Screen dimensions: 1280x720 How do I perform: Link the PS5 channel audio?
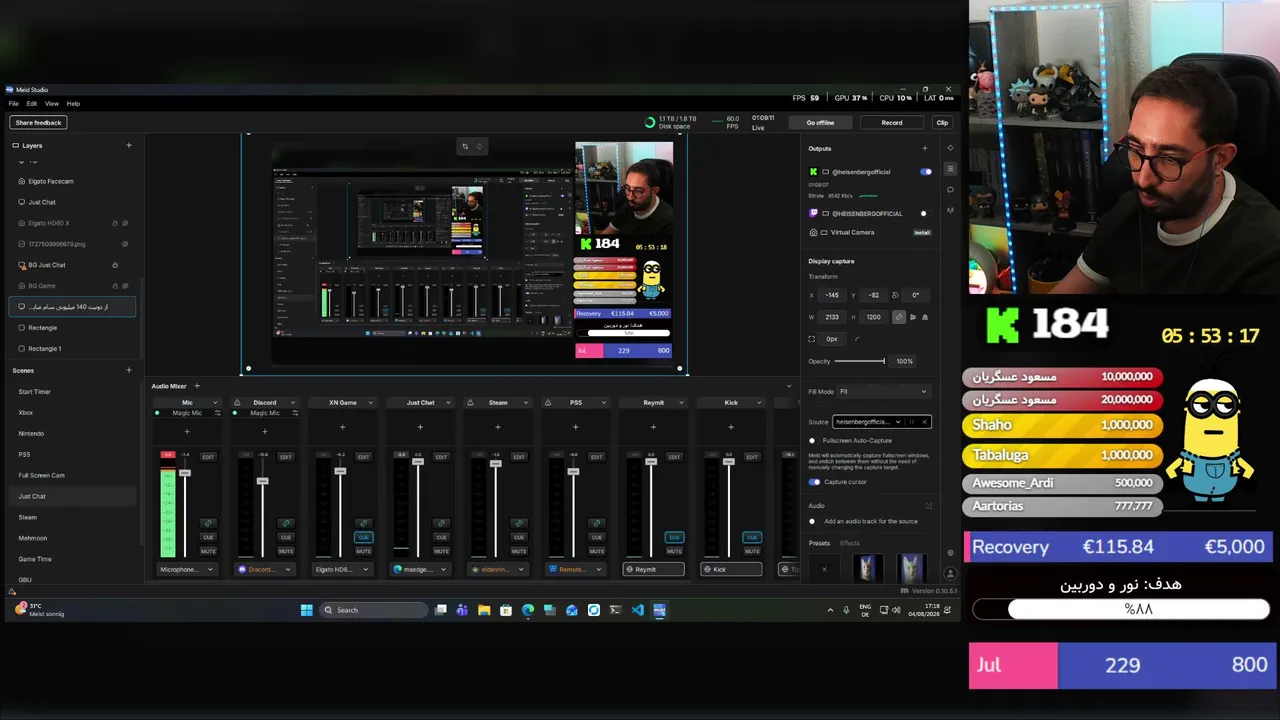pos(597,523)
